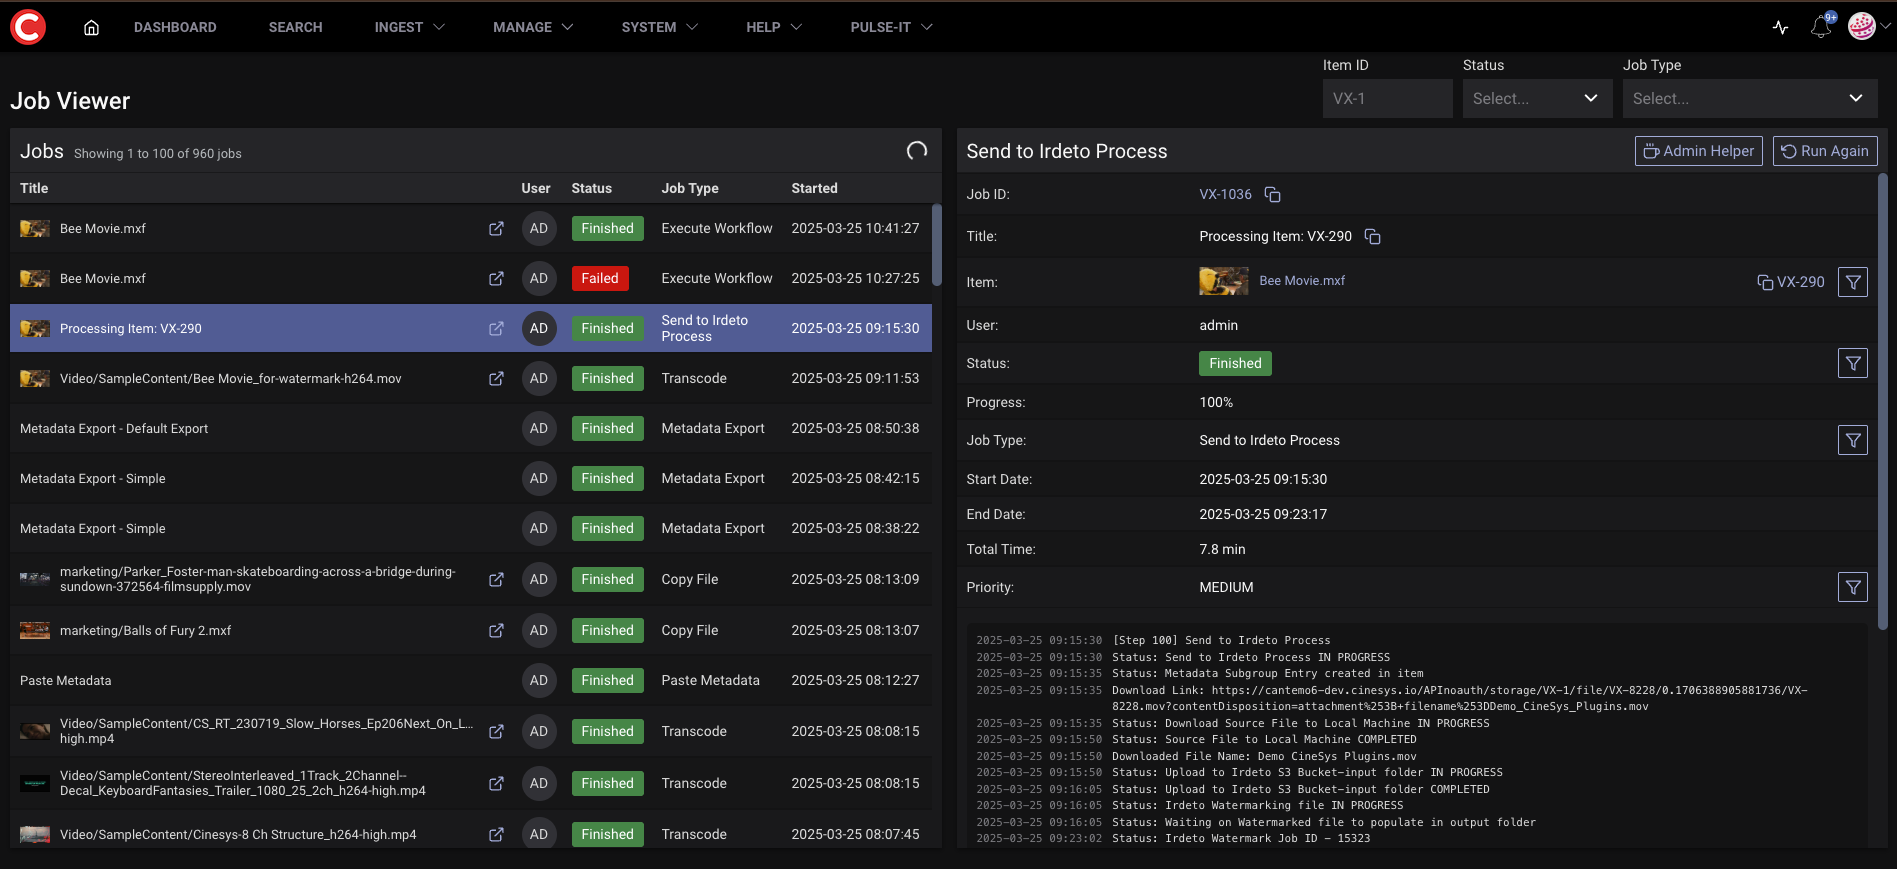The image size is (1897, 869).
Task: Copy the Job ID VX-1036
Action: pos(1272,195)
